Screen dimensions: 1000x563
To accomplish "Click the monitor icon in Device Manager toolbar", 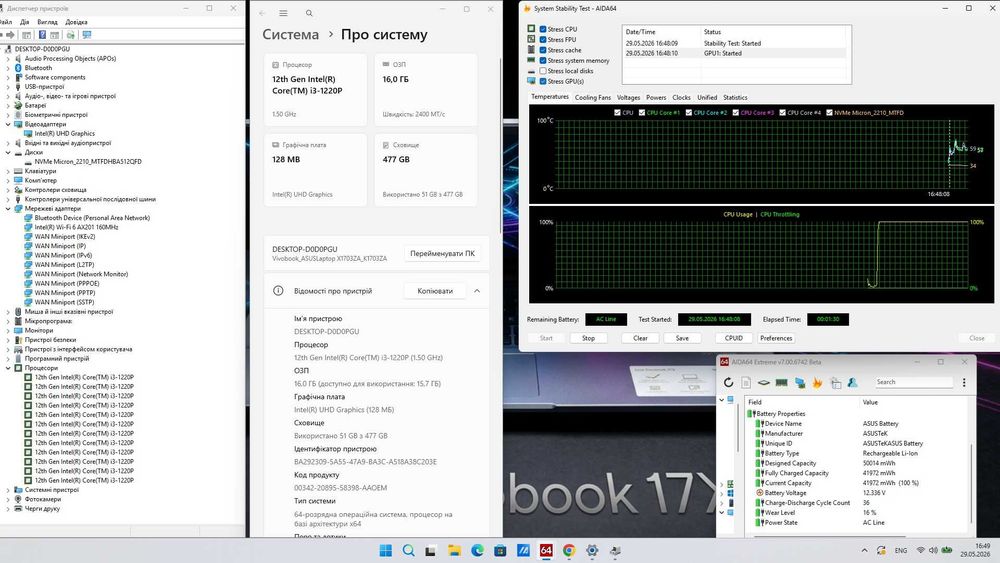I will click(x=87, y=35).
